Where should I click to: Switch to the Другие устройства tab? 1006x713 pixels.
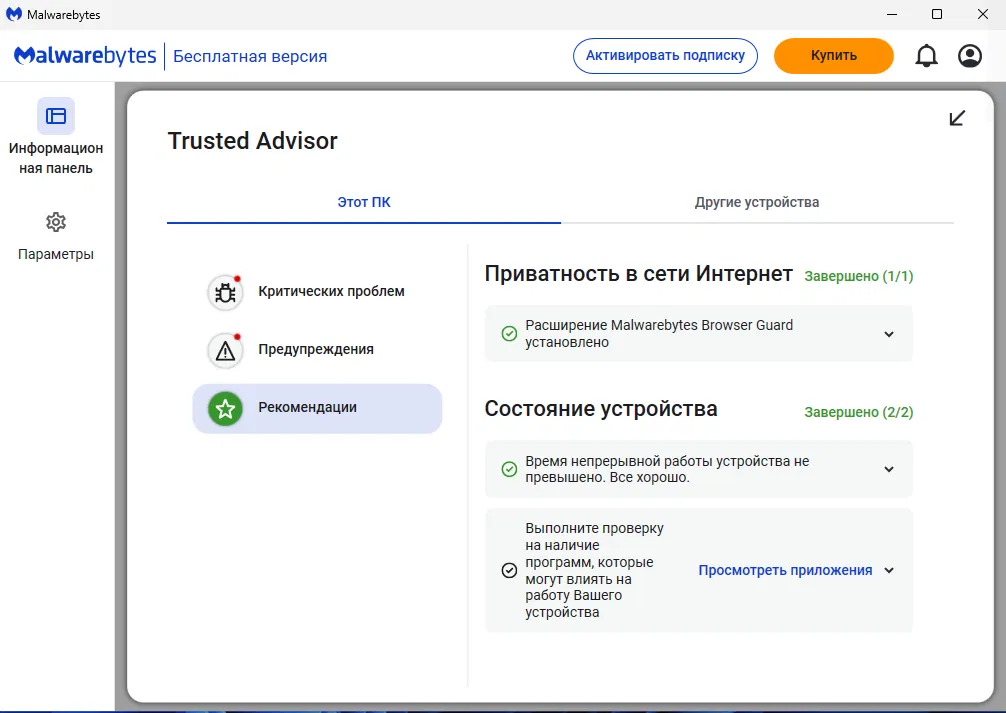(x=757, y=202)
